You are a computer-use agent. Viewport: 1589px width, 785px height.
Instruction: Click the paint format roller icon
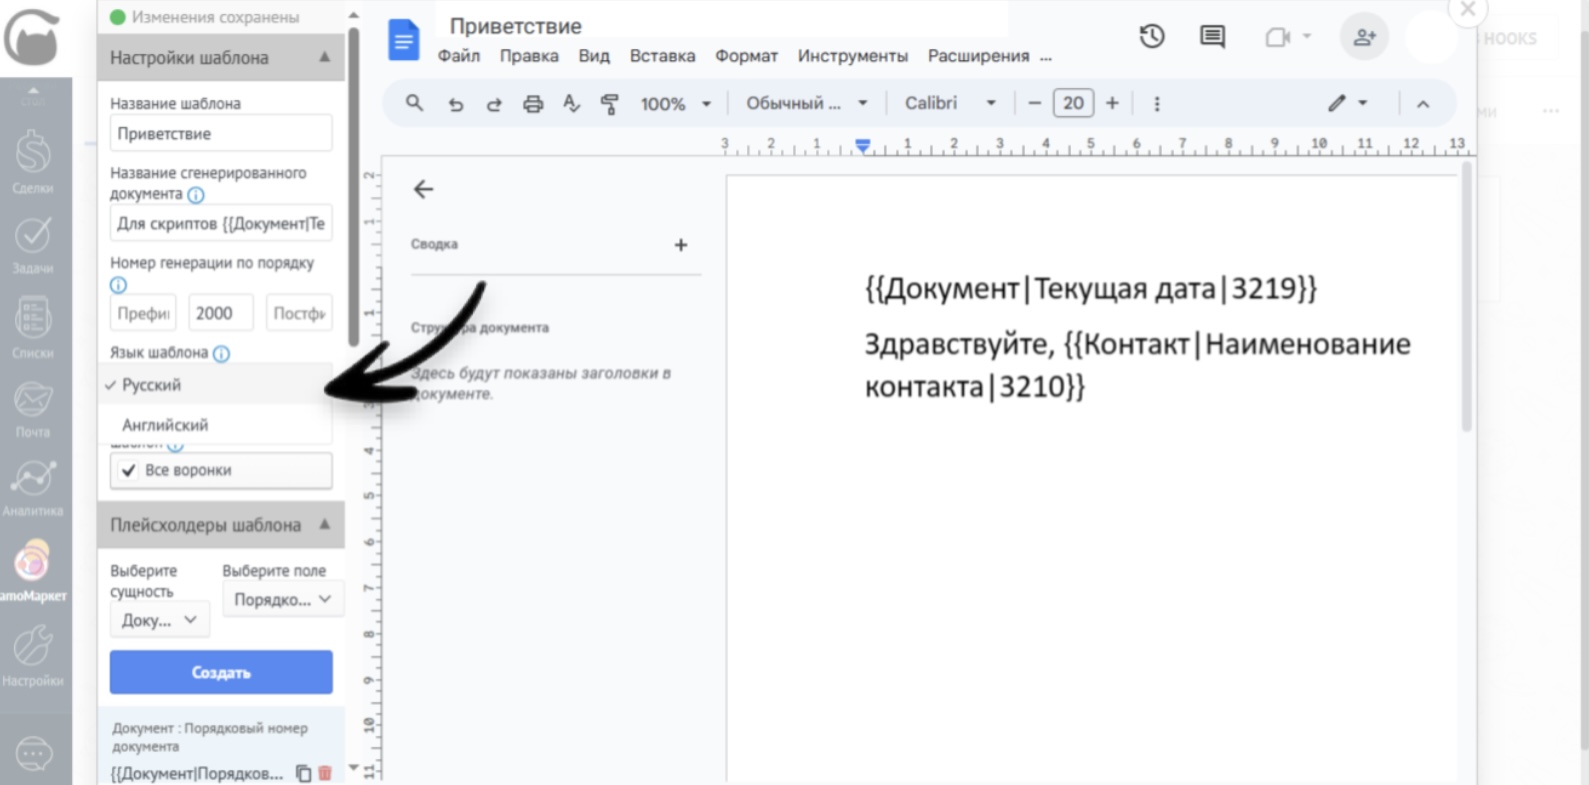click(609, 104)
